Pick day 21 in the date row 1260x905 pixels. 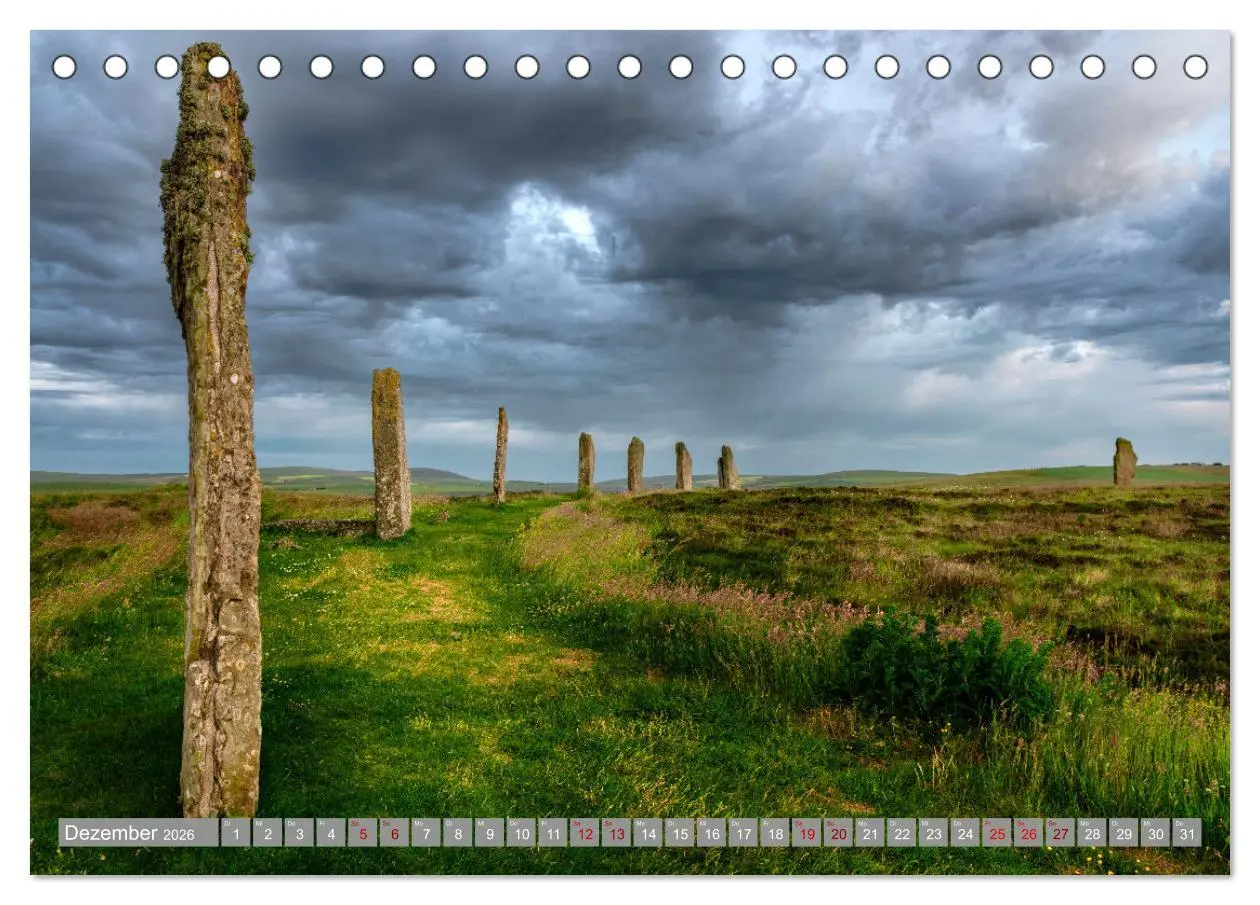[870, 833]
